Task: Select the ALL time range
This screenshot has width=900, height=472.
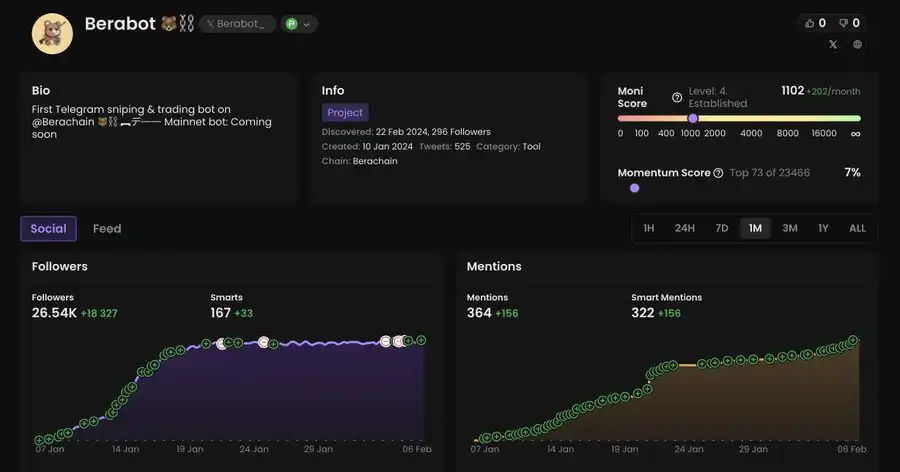Action: [857, 228]
